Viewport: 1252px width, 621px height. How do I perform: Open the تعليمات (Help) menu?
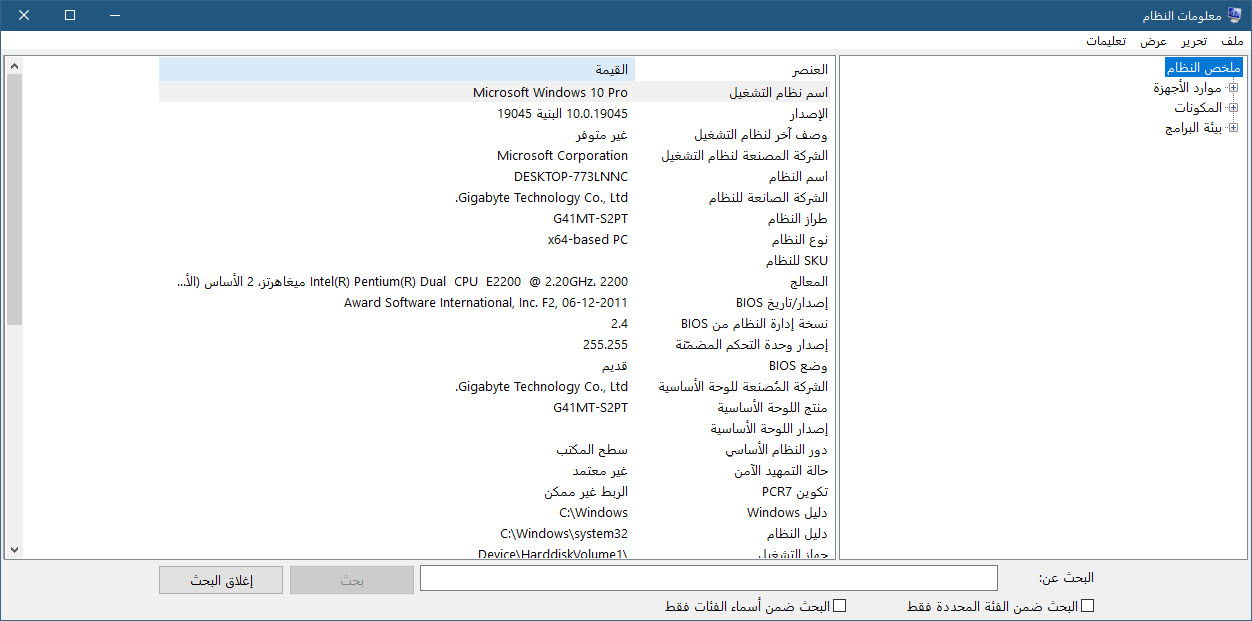pyautogui.click(x=1106, y=41)
